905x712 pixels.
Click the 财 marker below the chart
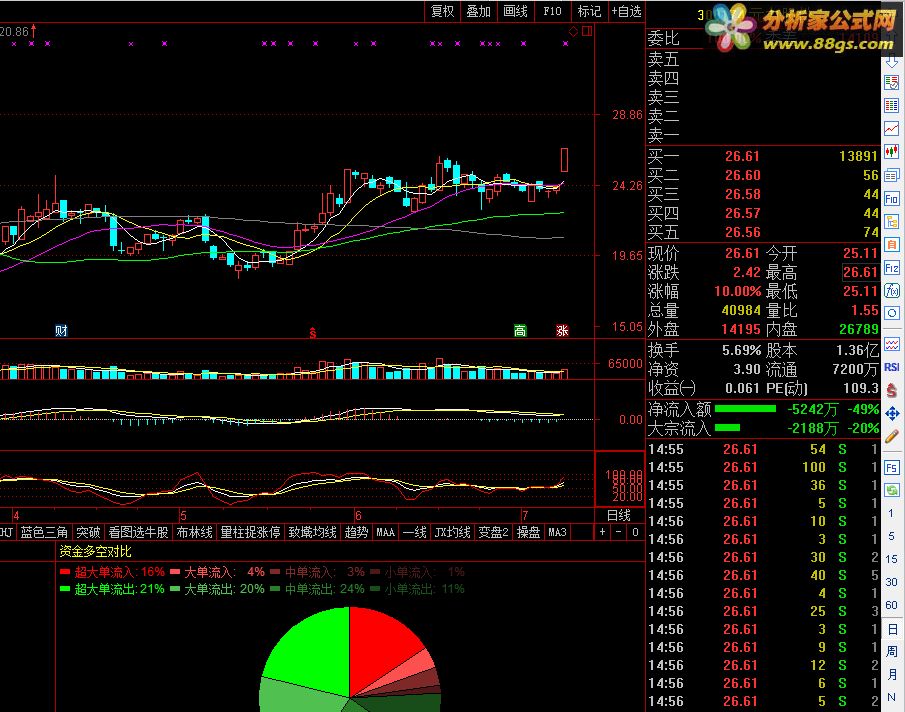(x=61, y=331)
